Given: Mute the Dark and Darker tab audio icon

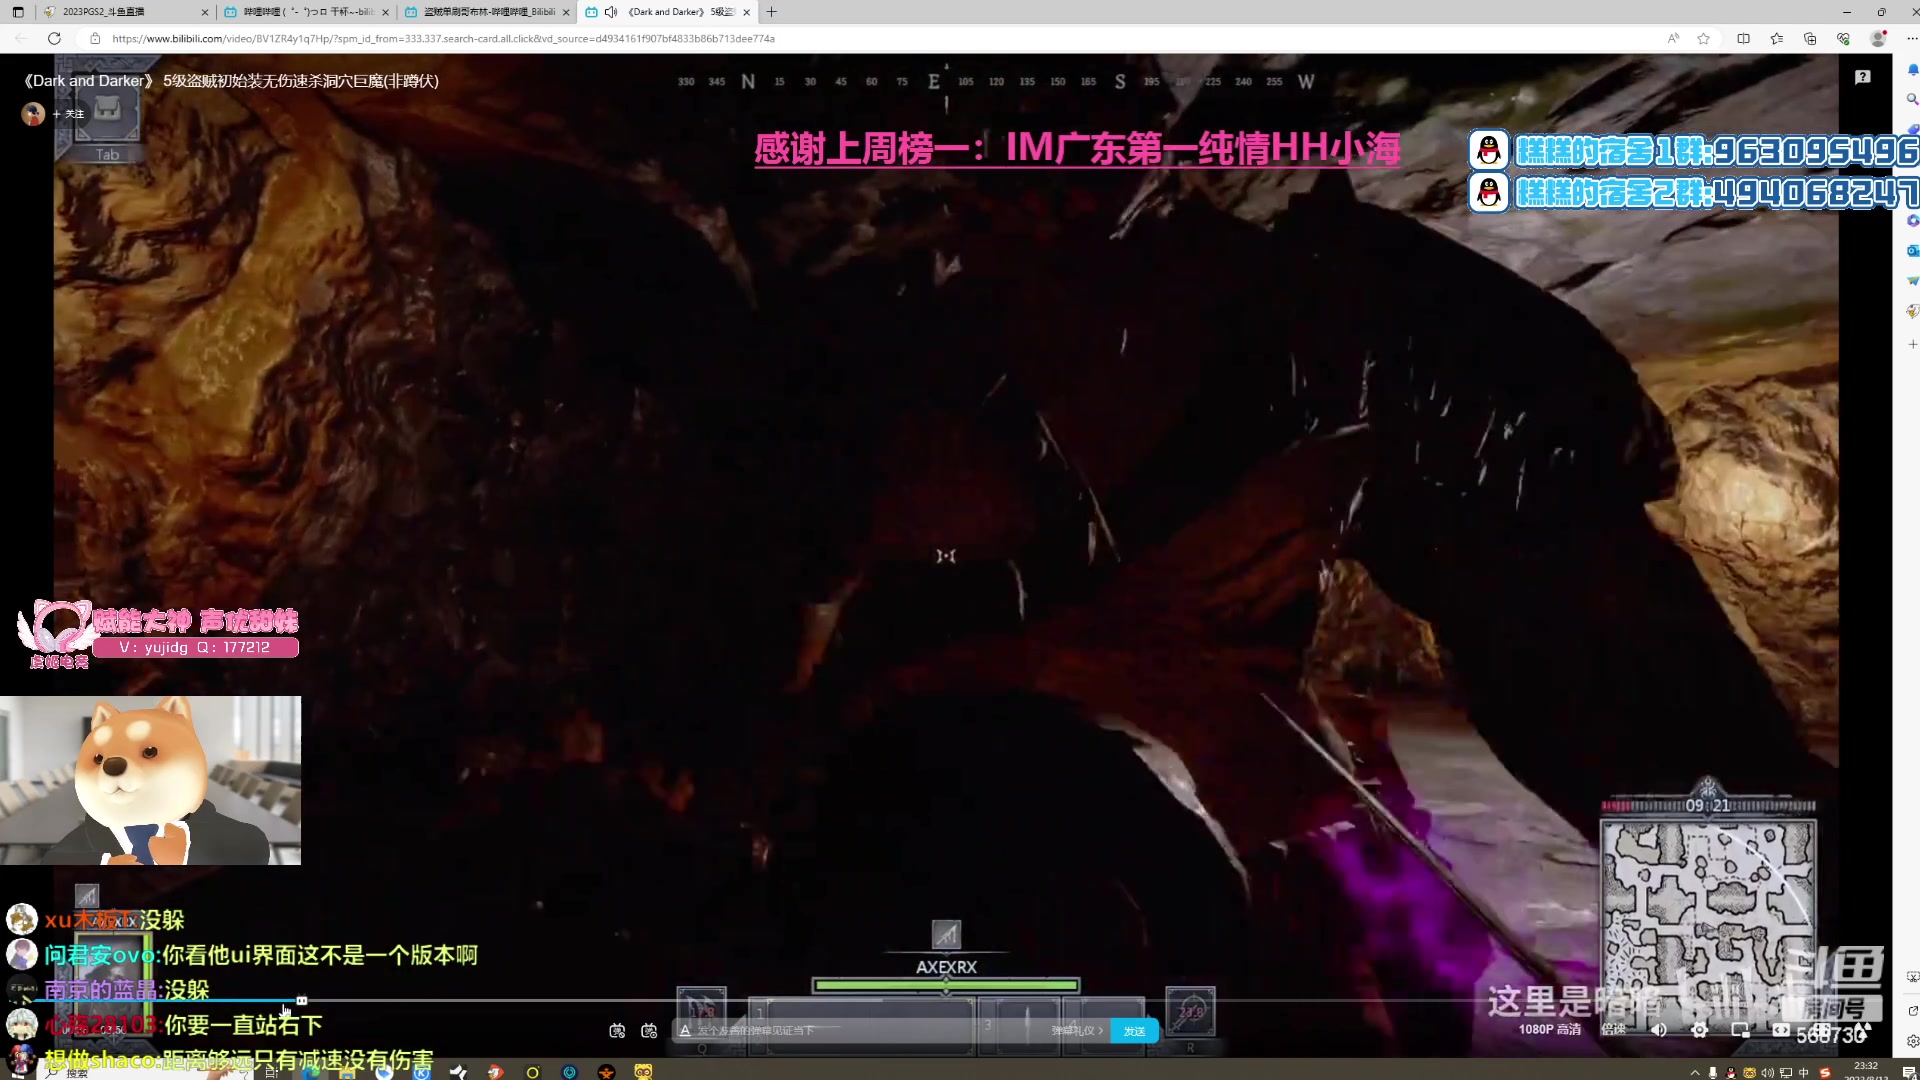Looking at the screenshot, I should pyautogui.click(x=611, y=12).
